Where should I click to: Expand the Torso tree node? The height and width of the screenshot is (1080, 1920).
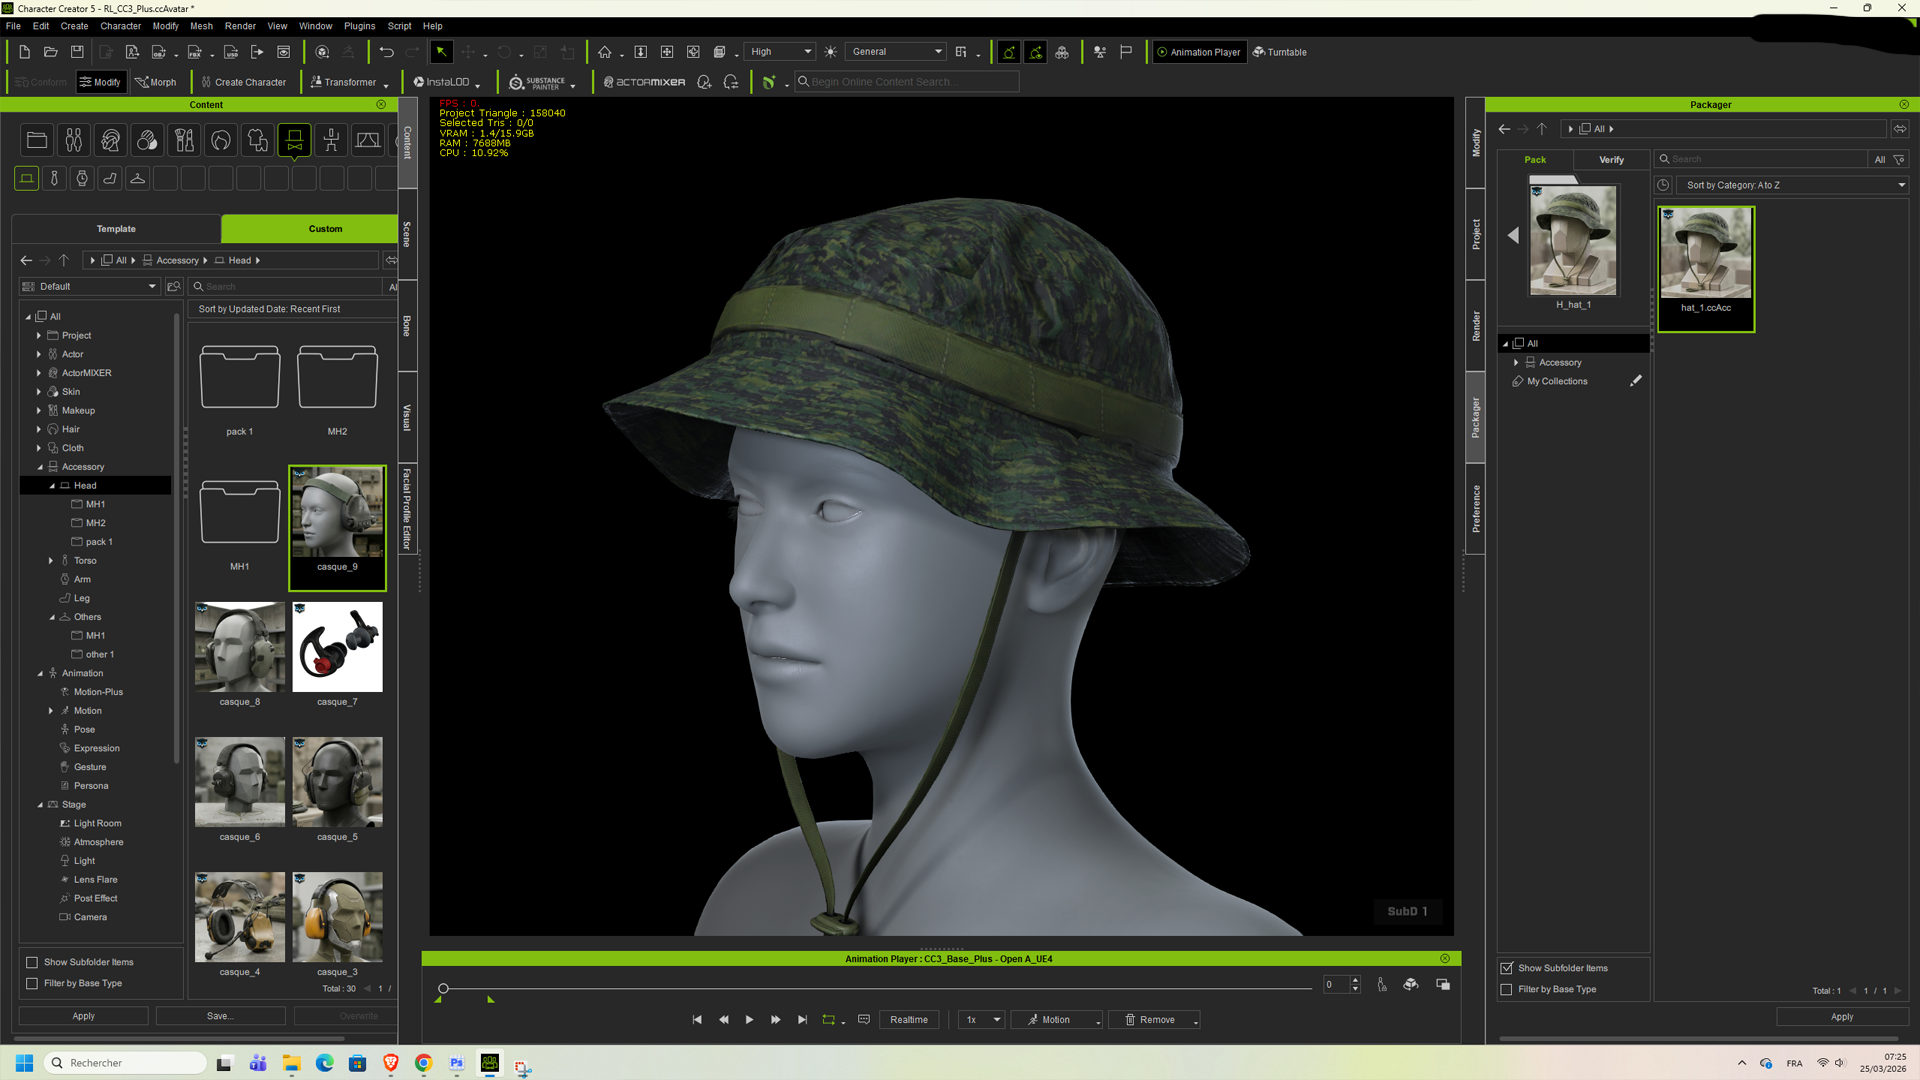pyautogui.click(x=51, y=561)
